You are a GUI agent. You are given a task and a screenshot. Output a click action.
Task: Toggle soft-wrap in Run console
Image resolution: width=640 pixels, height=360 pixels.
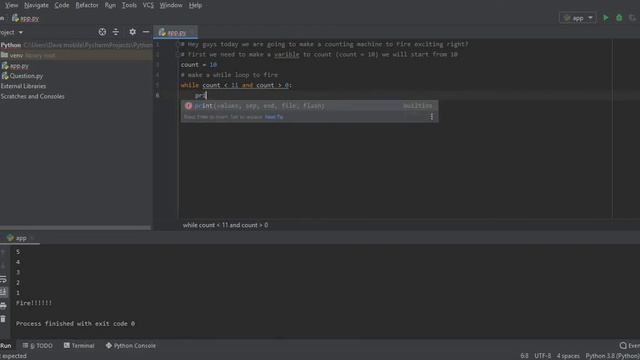3,280
